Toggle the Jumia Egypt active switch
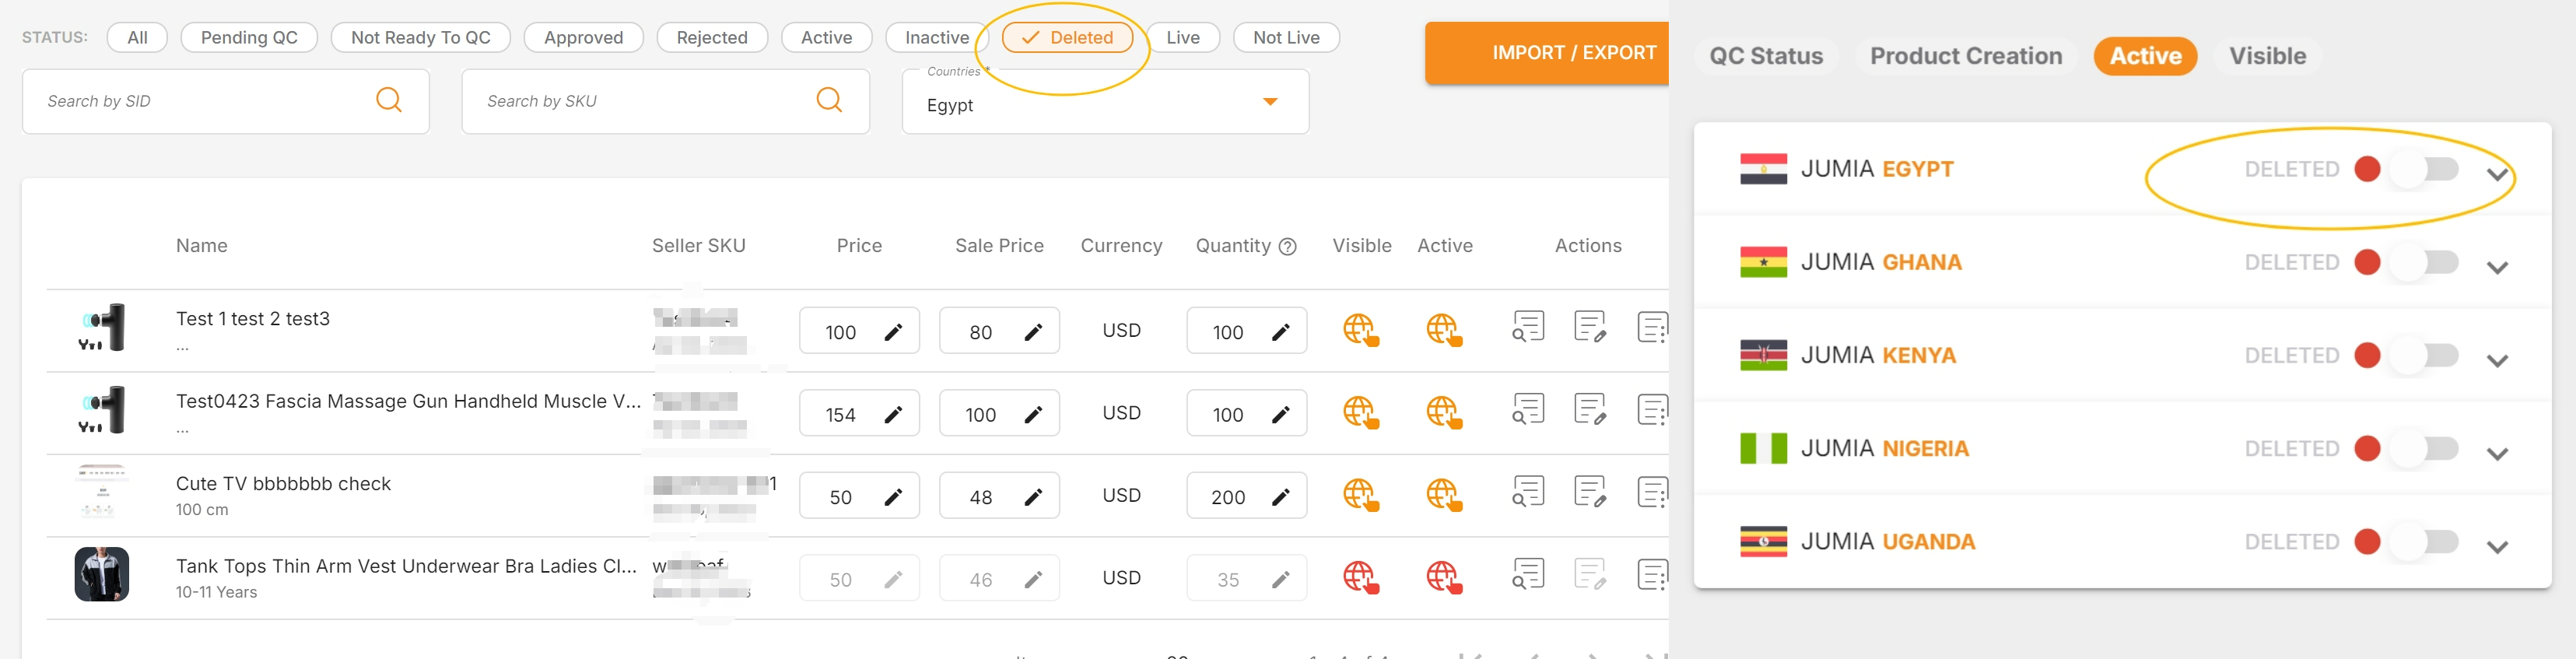2576x659 pixels. pos(2424,169)
